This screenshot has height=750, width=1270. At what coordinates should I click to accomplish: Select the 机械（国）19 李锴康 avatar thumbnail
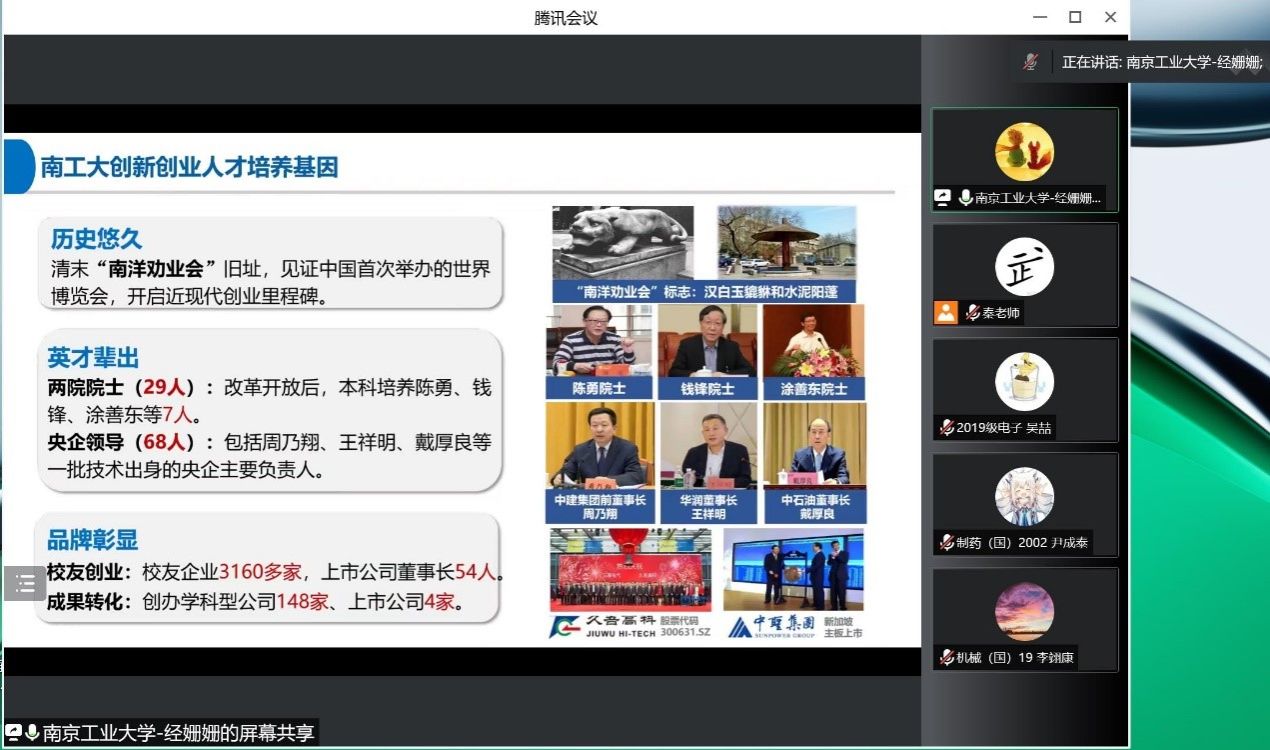point(1024,612)
